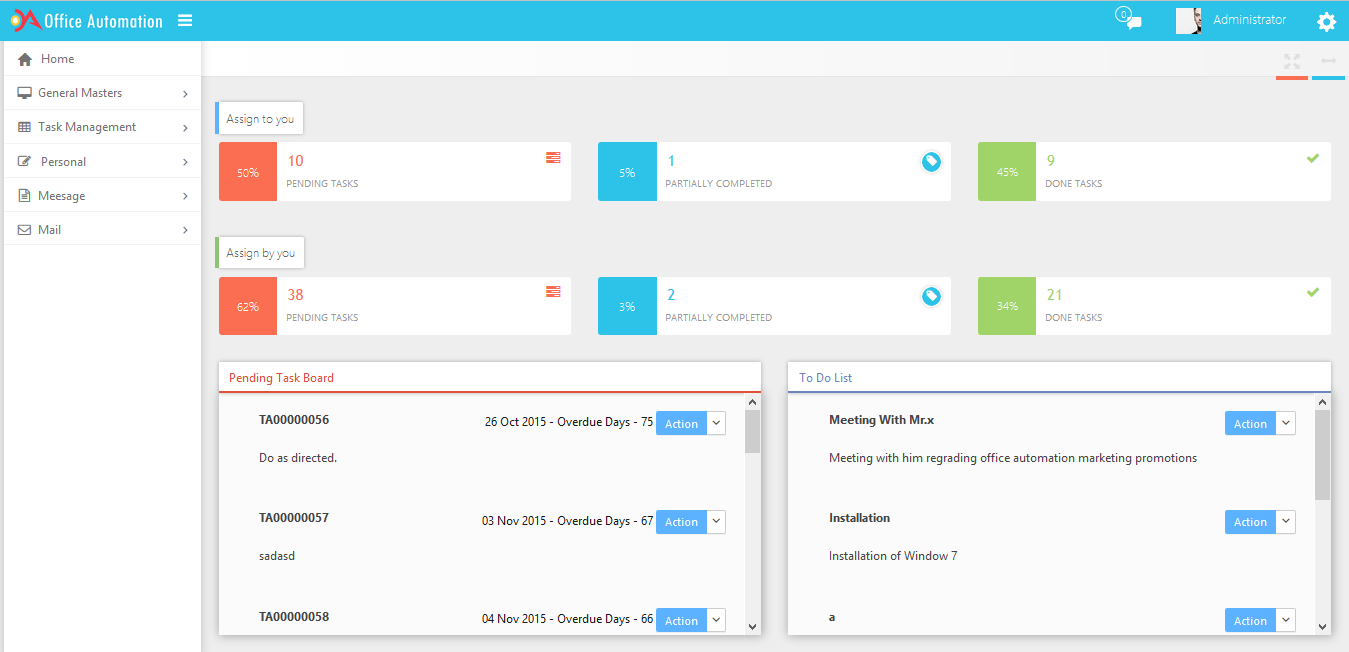Screen dimensions: 1349x652
Task: Click Action button for TA00000057
Action: coord(682,521)
